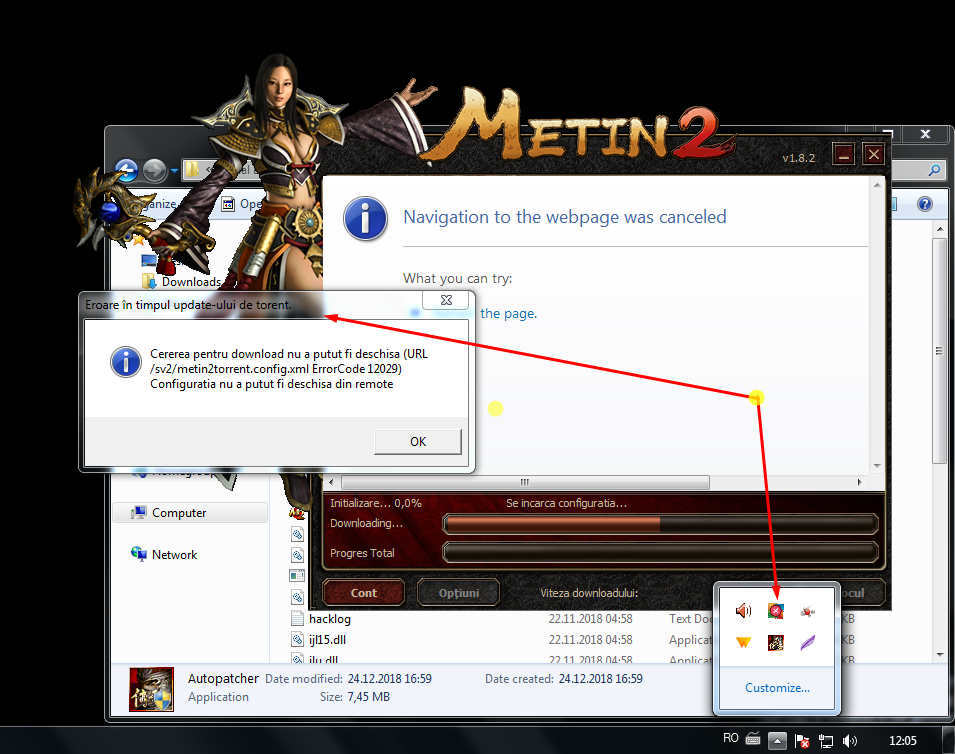Select the hacklog text file
955x754 pixels.
pyautogui.click(x=329, y=619)
